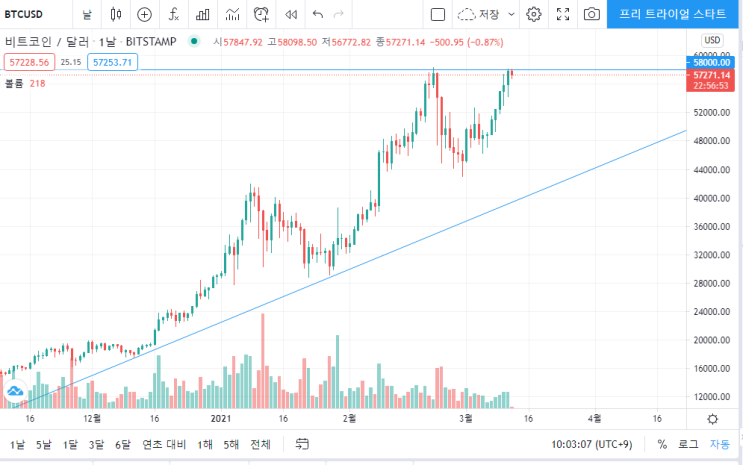Click the clock 10:03:07 (UTC+9) timezone
The image size is (743, 465).
click(591, 445)
